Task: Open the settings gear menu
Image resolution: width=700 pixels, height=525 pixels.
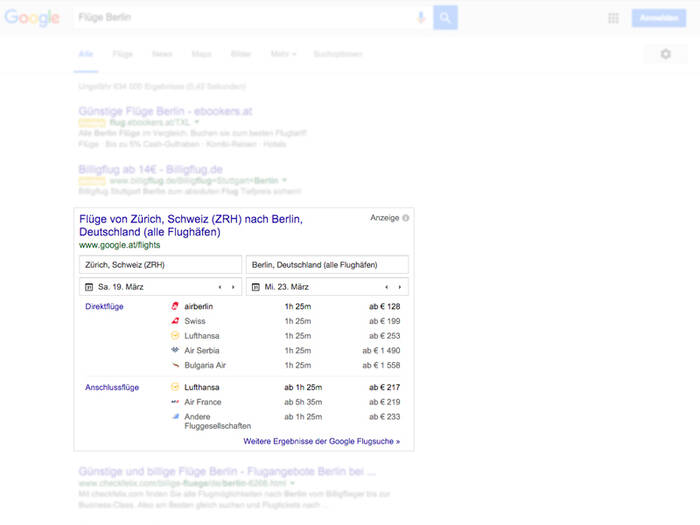Action: coord(666,54)
